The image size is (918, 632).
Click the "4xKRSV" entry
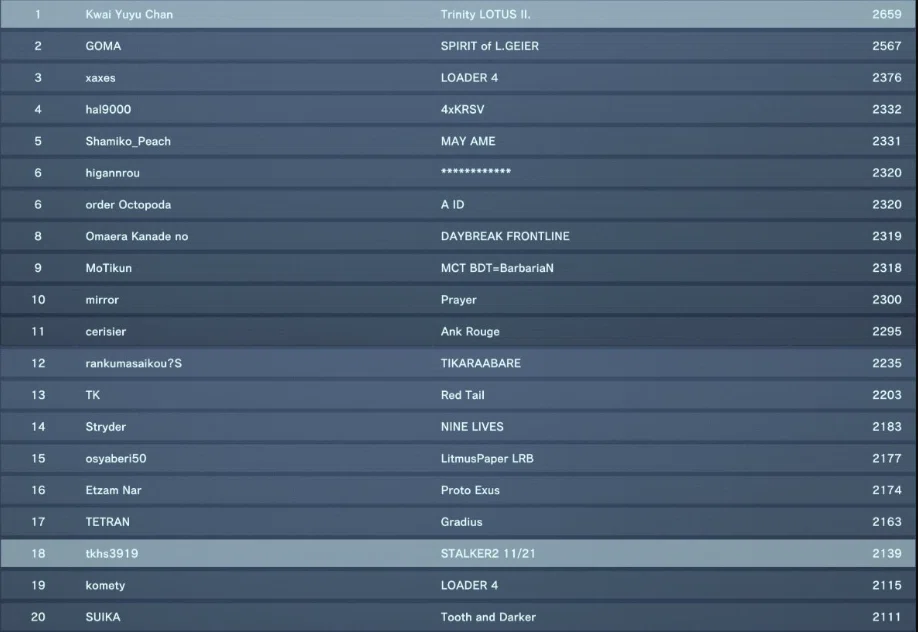[463, 110]
